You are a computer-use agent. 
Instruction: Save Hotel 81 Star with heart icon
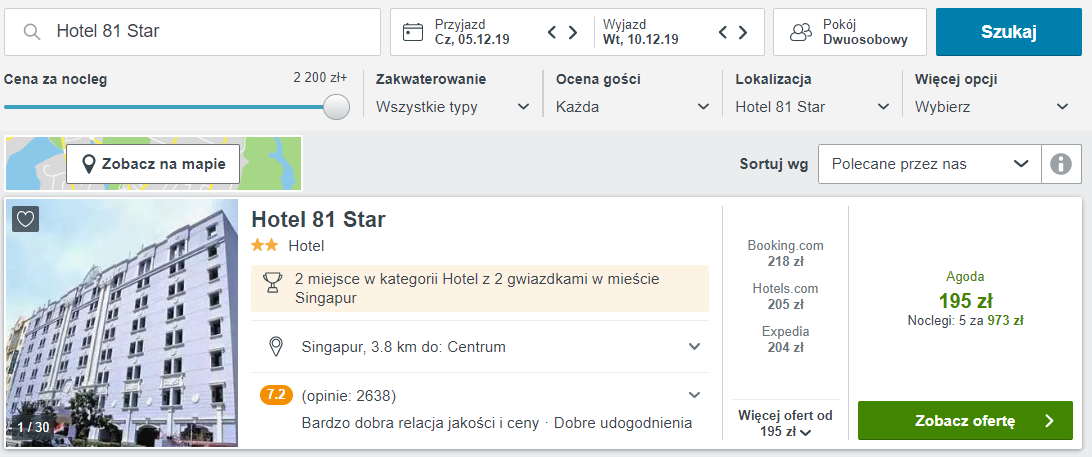(x=26, y=219)
